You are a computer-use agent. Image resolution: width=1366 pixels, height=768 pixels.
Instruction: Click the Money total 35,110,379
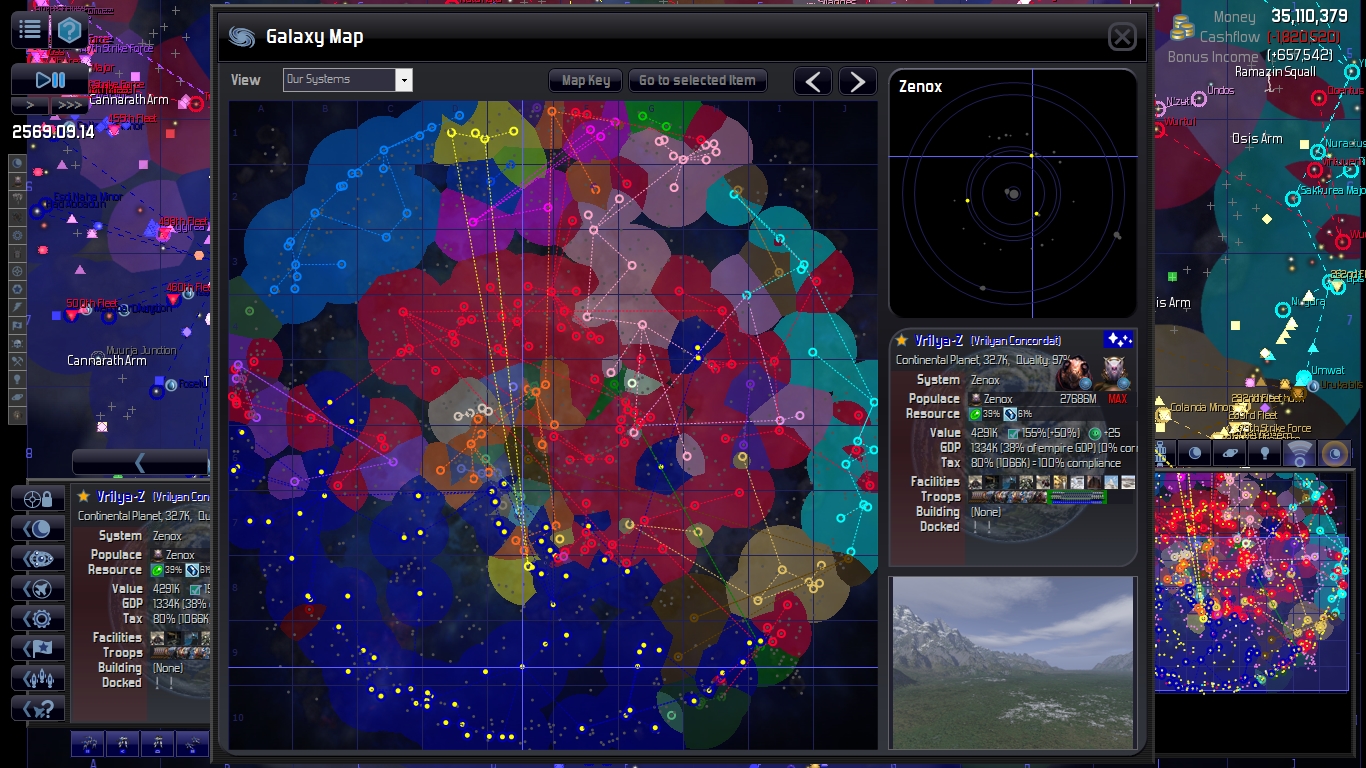pyautogui.click(x=1310, y=16)
